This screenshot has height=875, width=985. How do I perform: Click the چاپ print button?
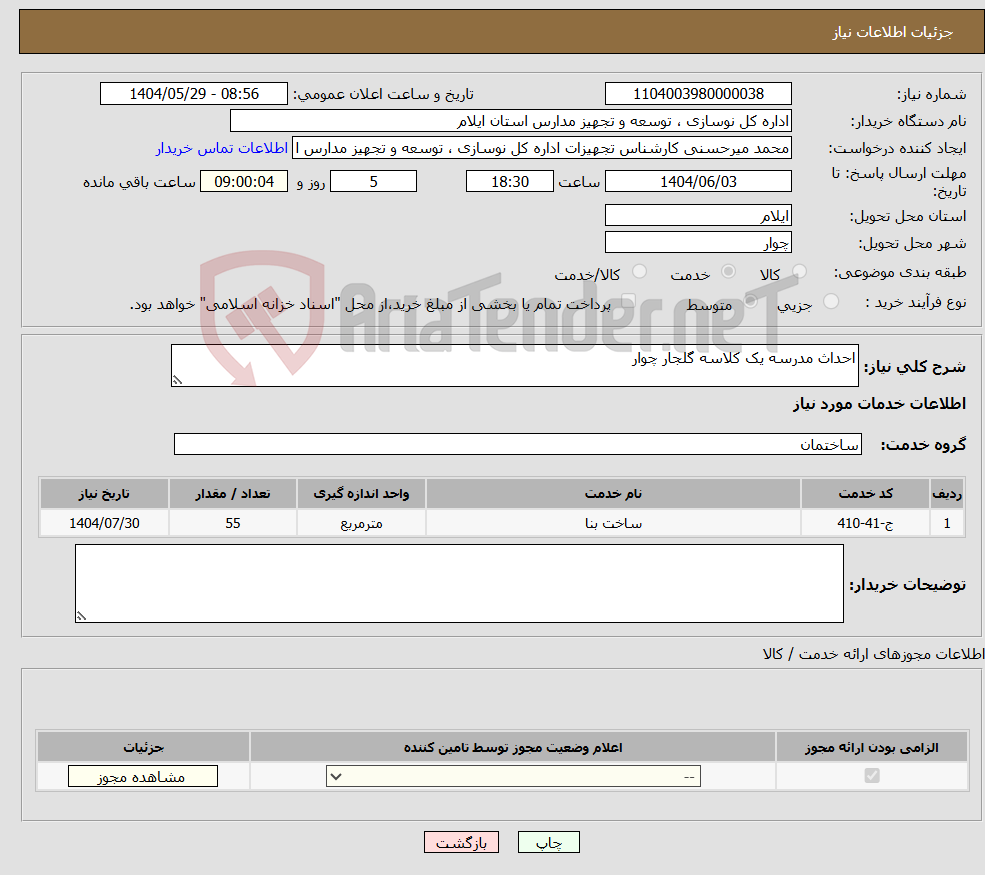[x=548, y=842]
